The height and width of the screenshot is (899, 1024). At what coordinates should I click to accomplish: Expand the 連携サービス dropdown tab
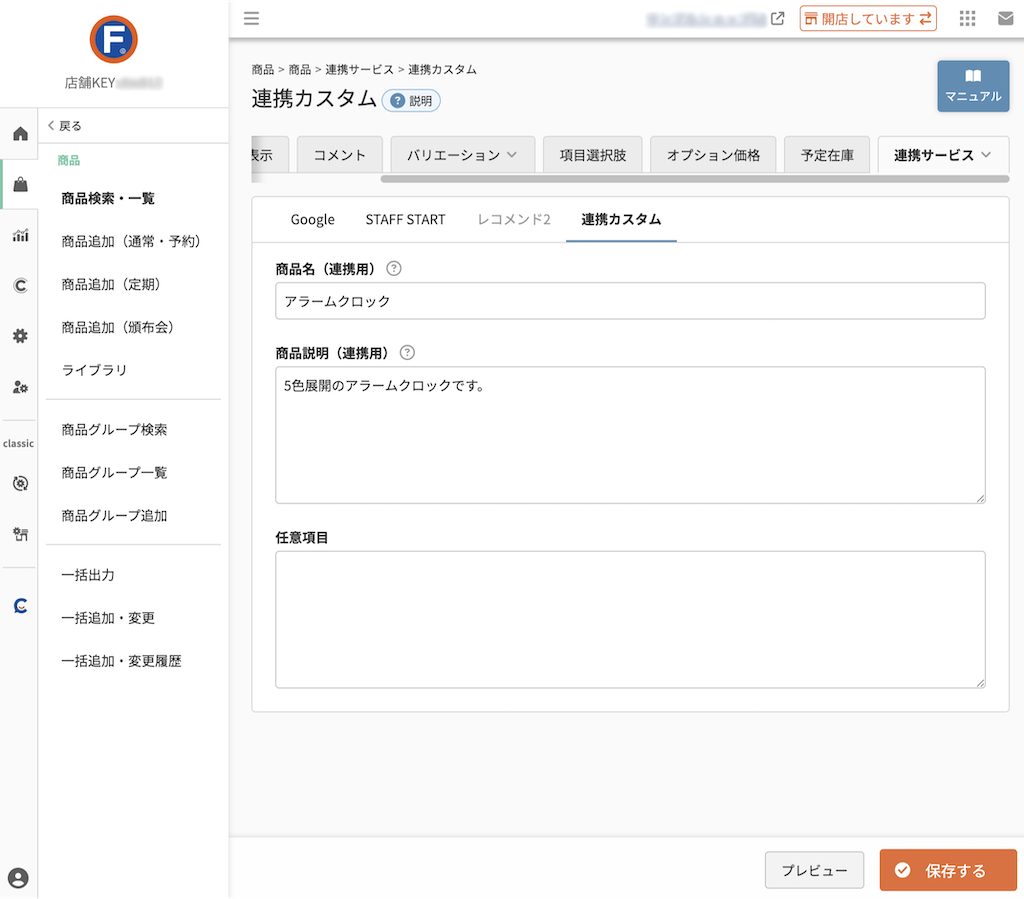click(943, 155)
